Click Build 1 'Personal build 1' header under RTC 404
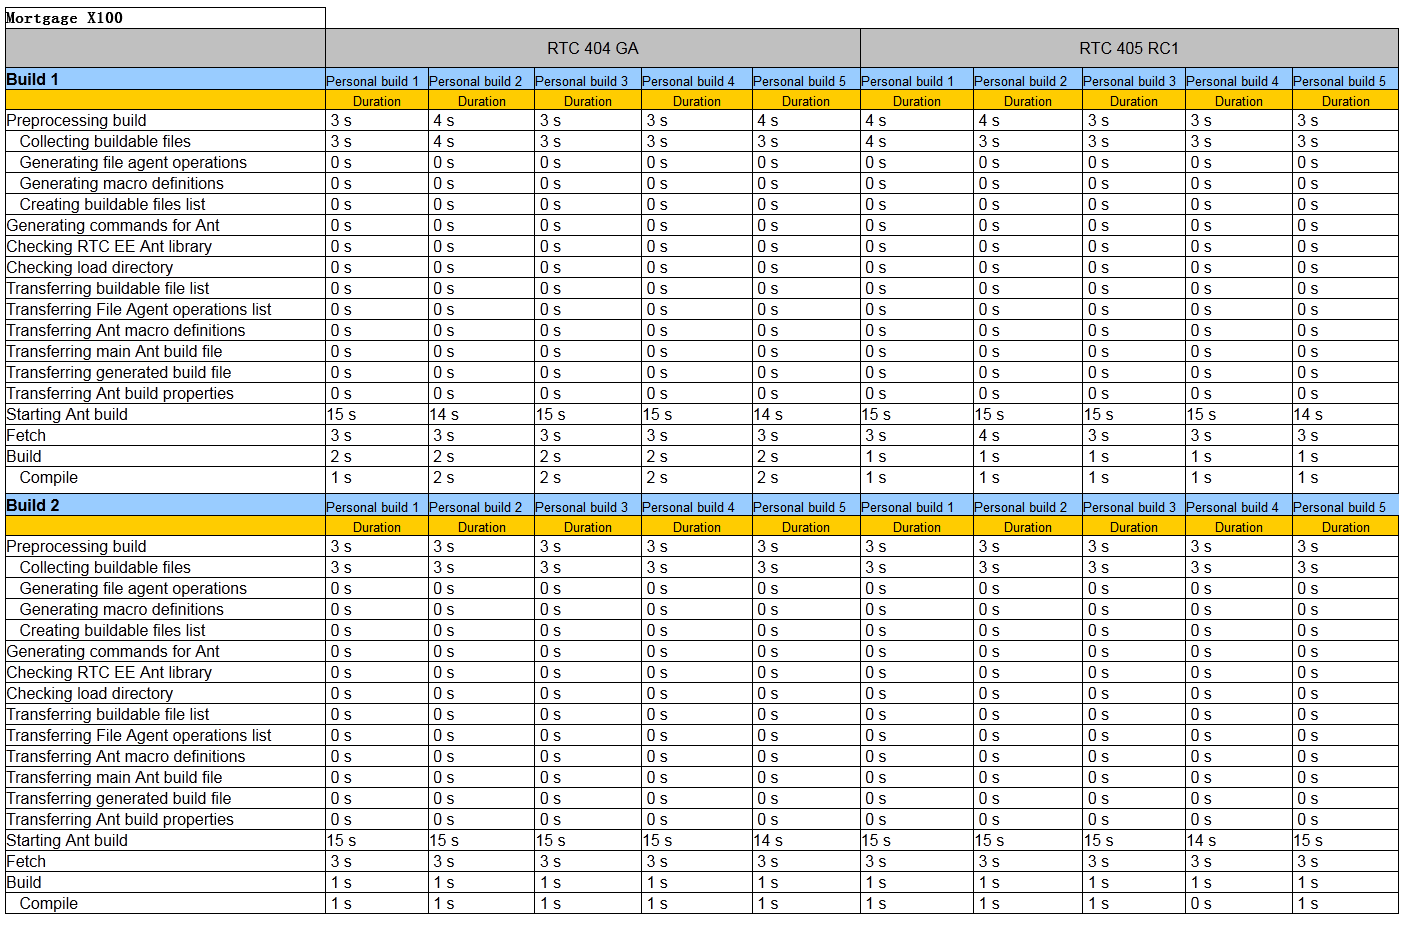Viewport: 1408px width, 926px height. 373,81
